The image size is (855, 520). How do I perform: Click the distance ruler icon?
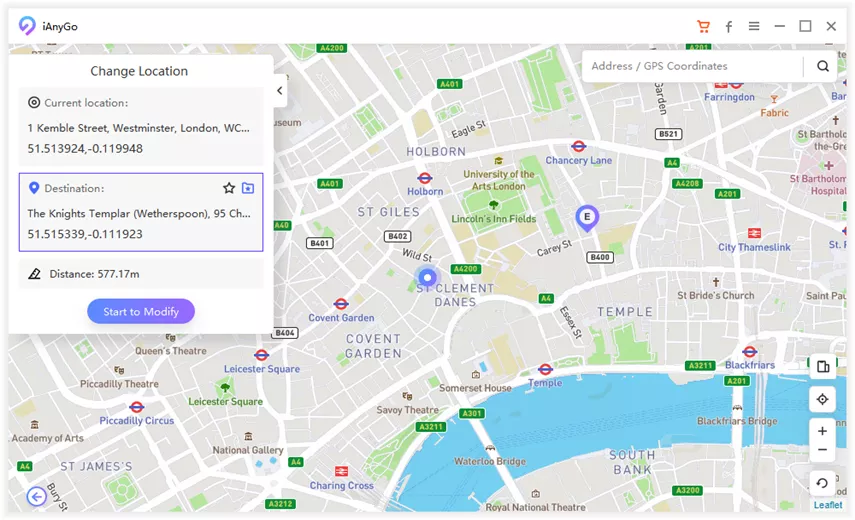(x=34, y=274)
